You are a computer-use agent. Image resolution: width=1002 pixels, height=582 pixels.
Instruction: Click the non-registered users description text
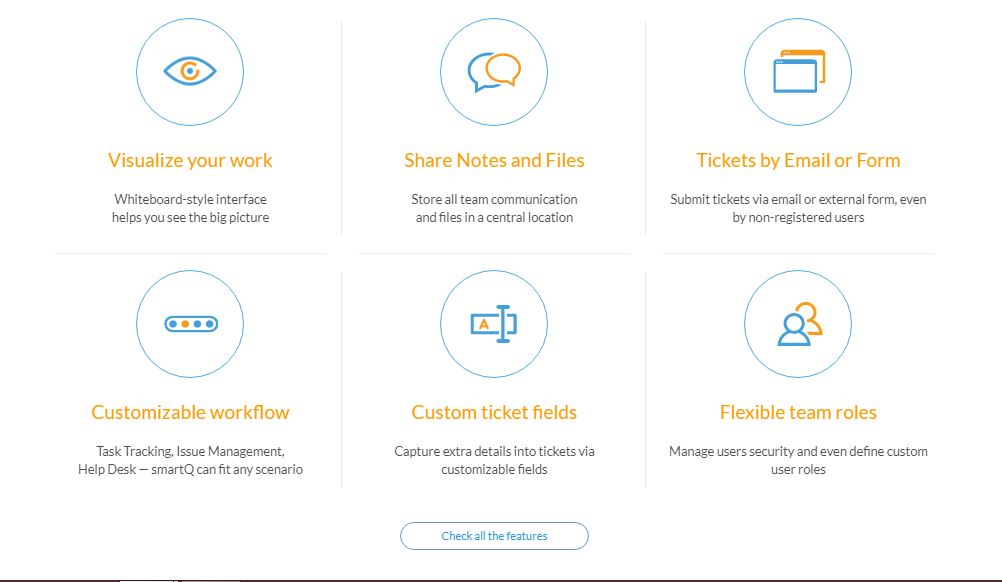(x=798, y=208)
